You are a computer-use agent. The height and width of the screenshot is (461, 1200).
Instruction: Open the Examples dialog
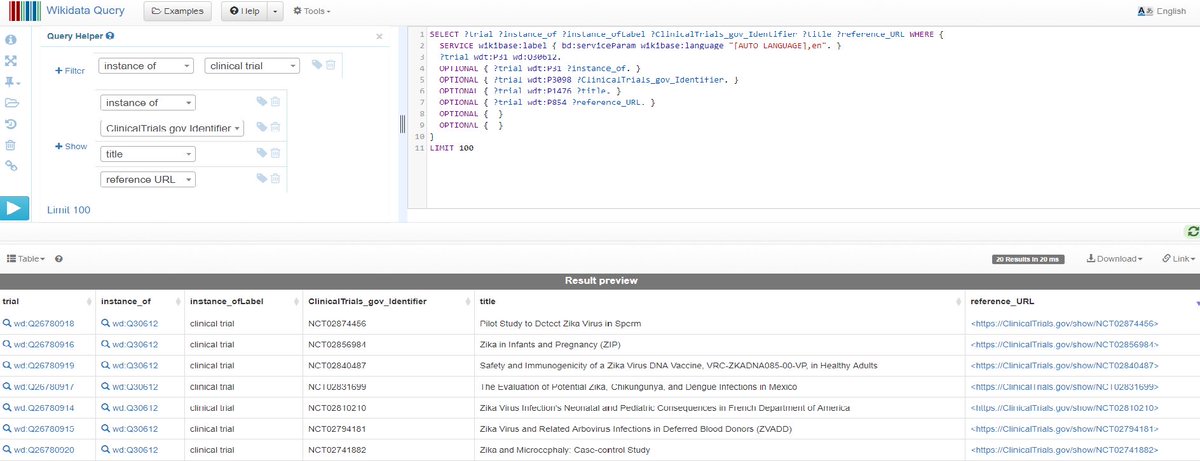point(177,11)
